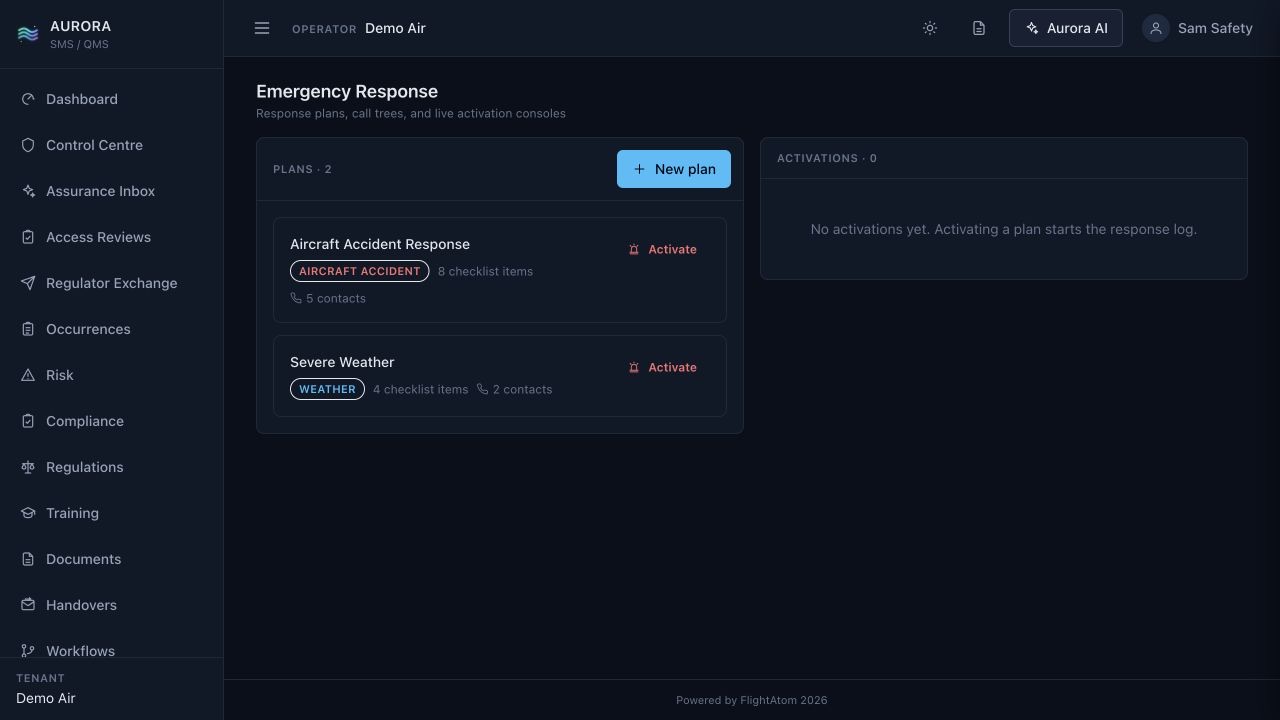
Task: Create a New plan
Action: pyautogui.click(x=674, y=169)
